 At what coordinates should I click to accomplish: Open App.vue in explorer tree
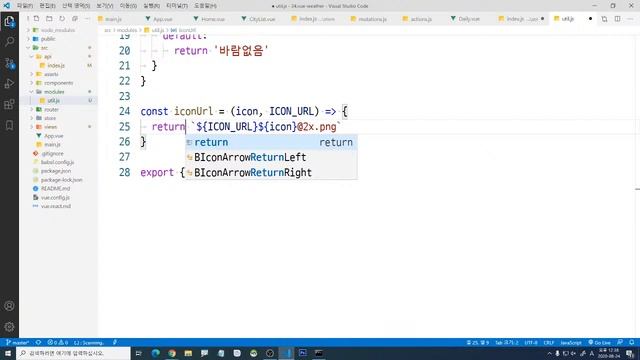pyautogui.click(x=54, y=136)
